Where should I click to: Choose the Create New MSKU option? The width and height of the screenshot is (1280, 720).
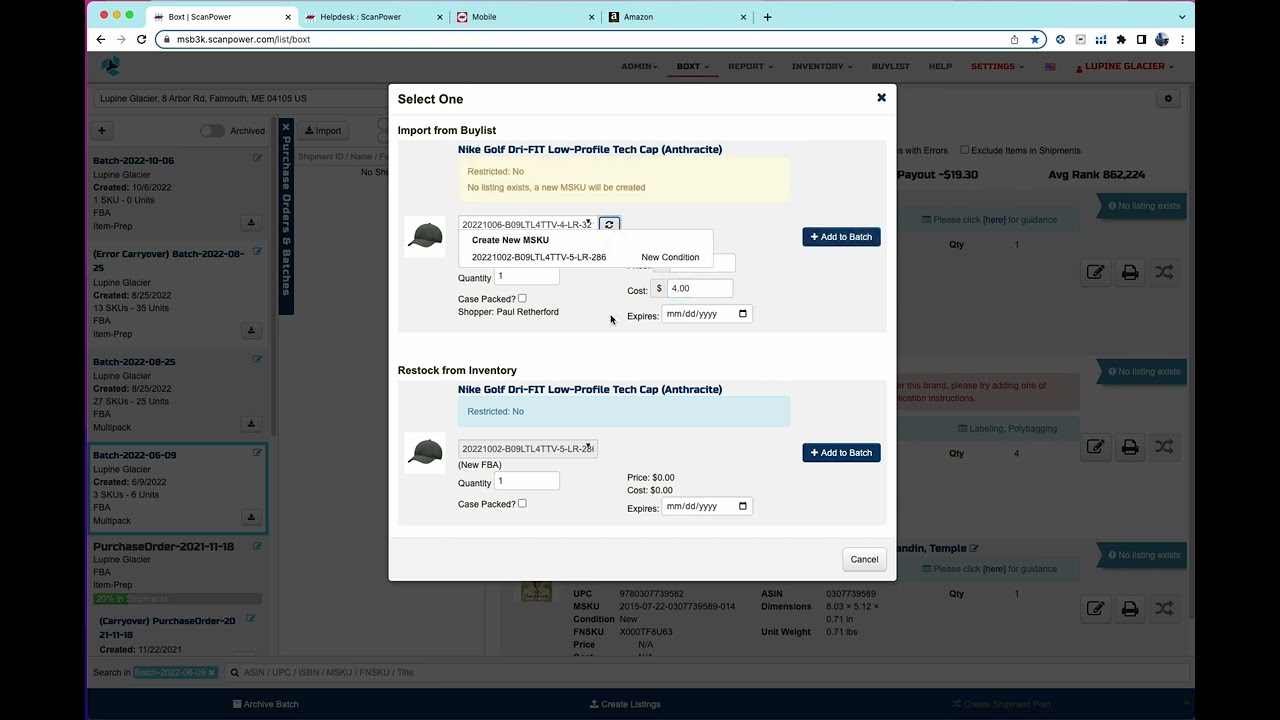pyautogui.click(x=510, y=240)
